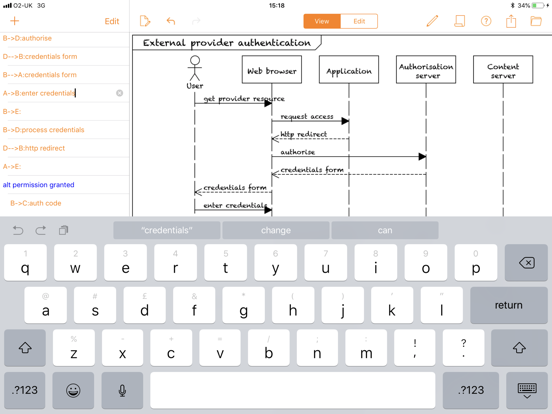Screen dimensions: 552x414
Task: Tap the plus icon to add a line
Action: [x=14, y=21]
